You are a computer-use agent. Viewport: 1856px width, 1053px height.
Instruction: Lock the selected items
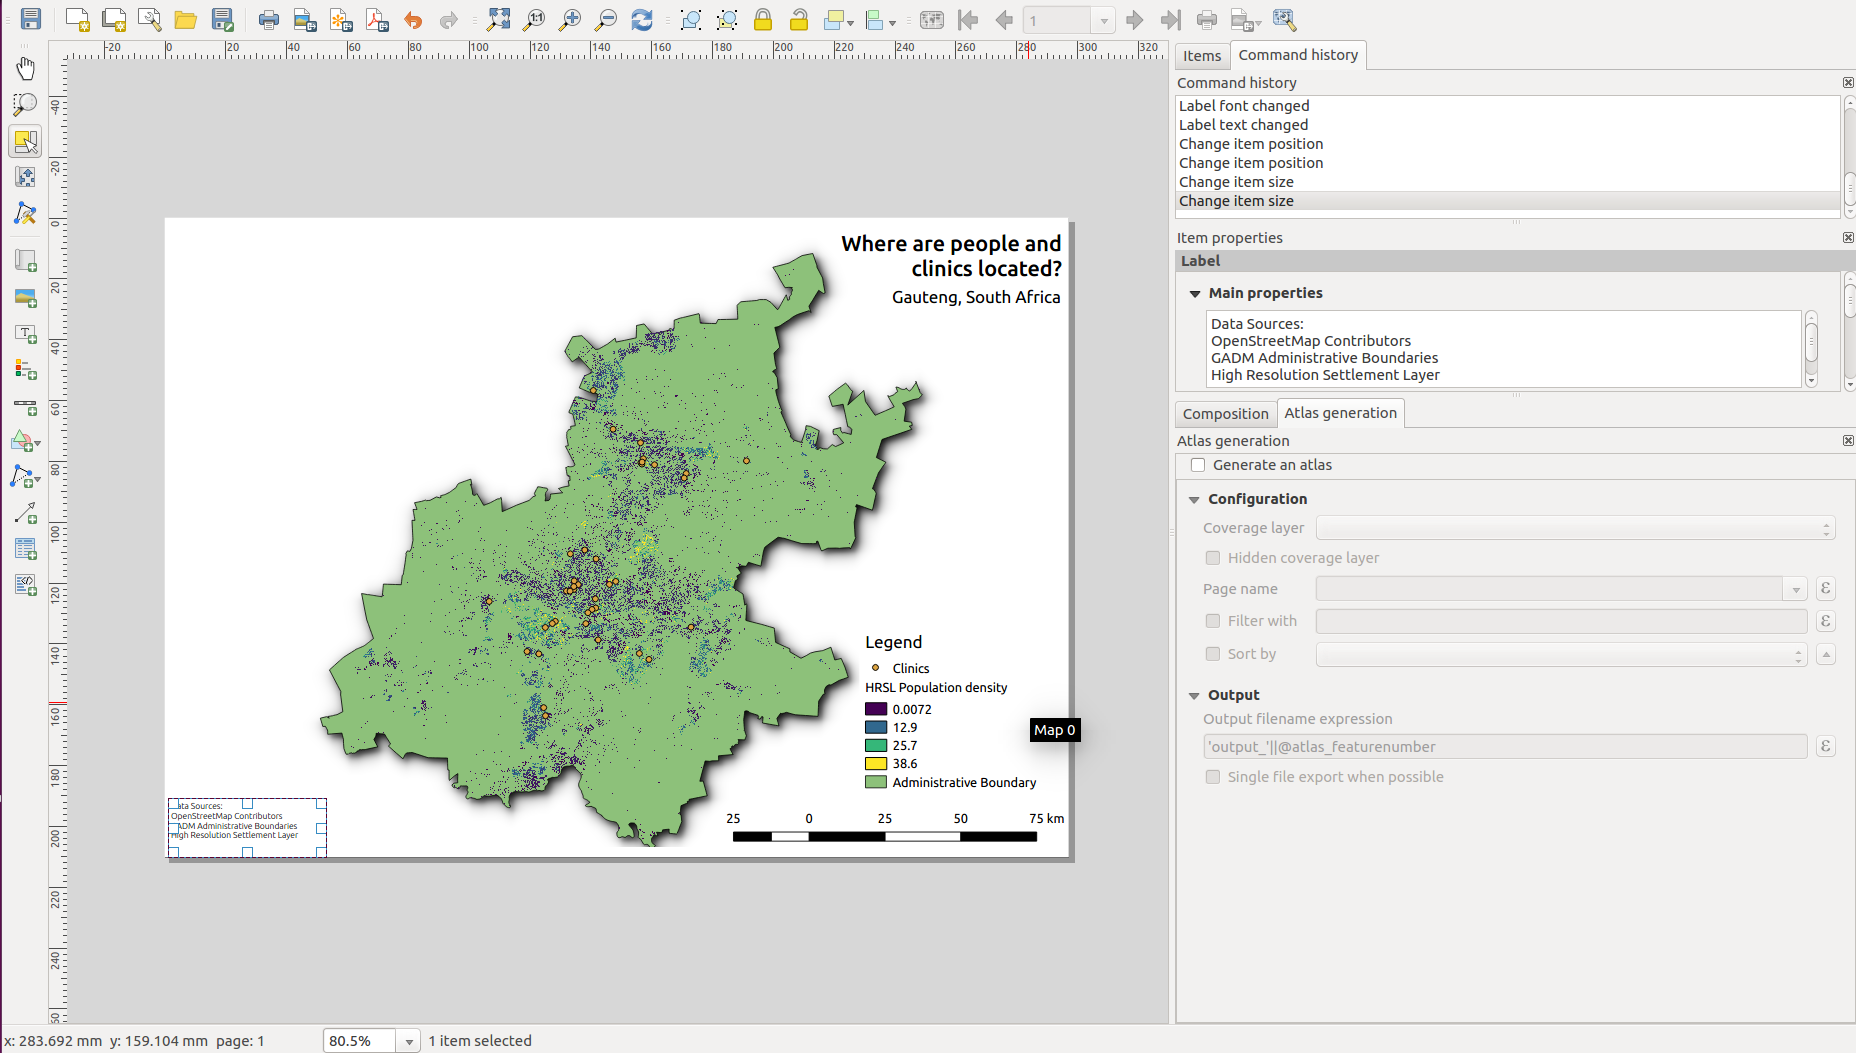point(763,19)
